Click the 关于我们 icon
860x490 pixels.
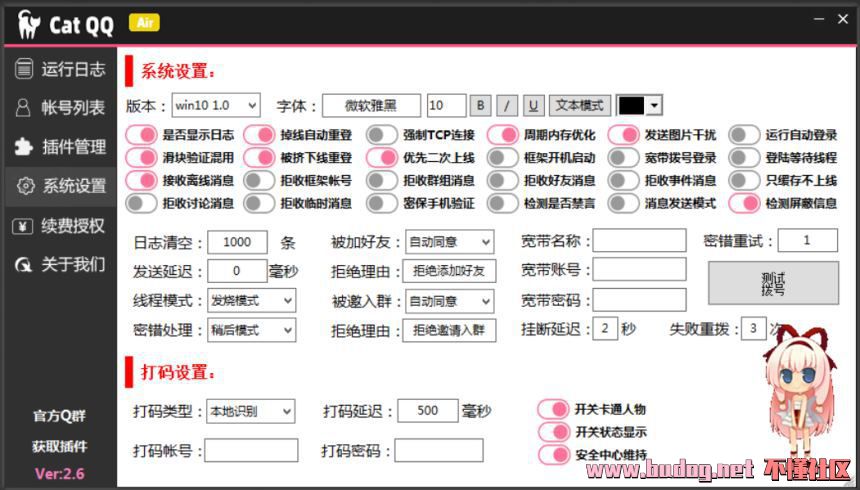tap(24, 265)
